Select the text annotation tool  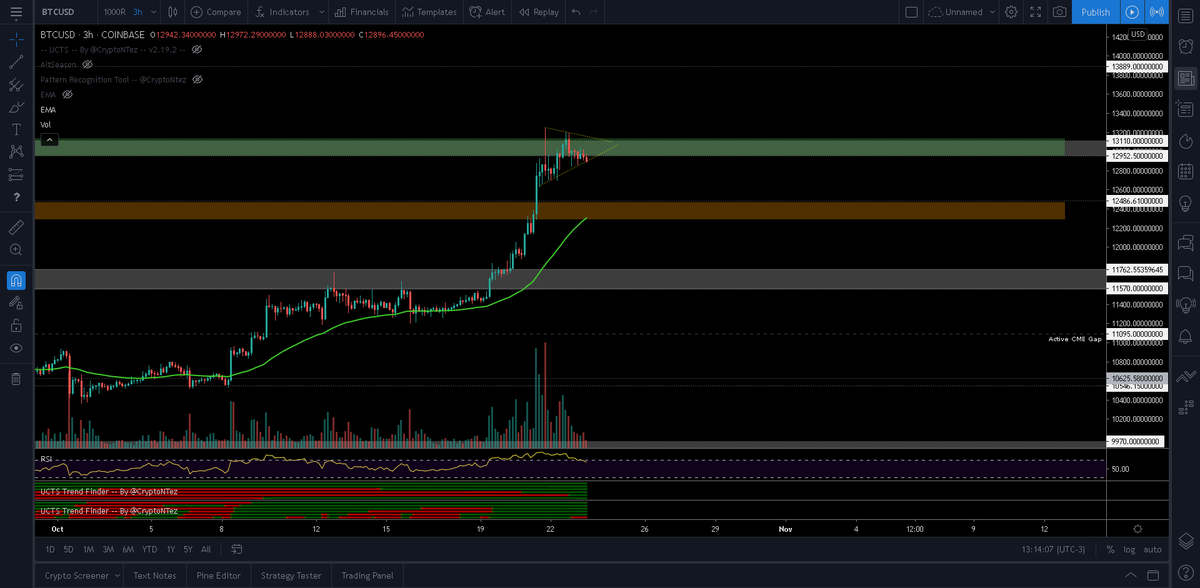click(16, 130)
